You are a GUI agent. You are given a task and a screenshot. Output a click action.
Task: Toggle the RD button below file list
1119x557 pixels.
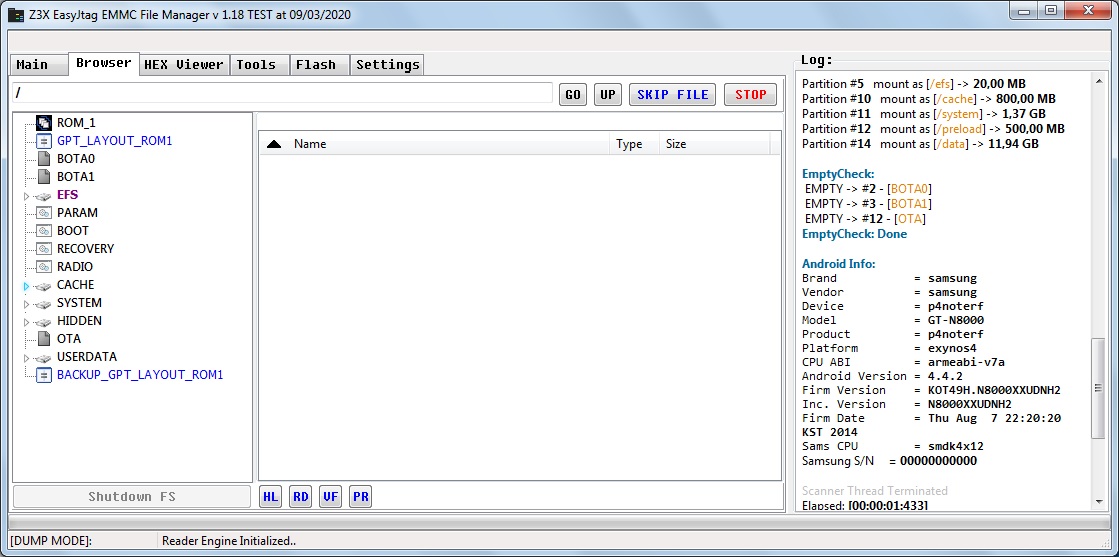click(x=300, y=497)
